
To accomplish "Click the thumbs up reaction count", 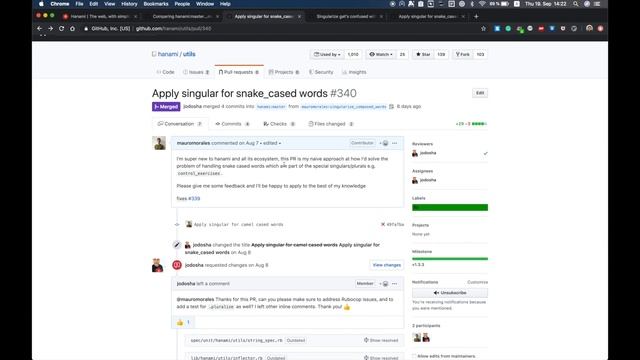I will (183, 322).
